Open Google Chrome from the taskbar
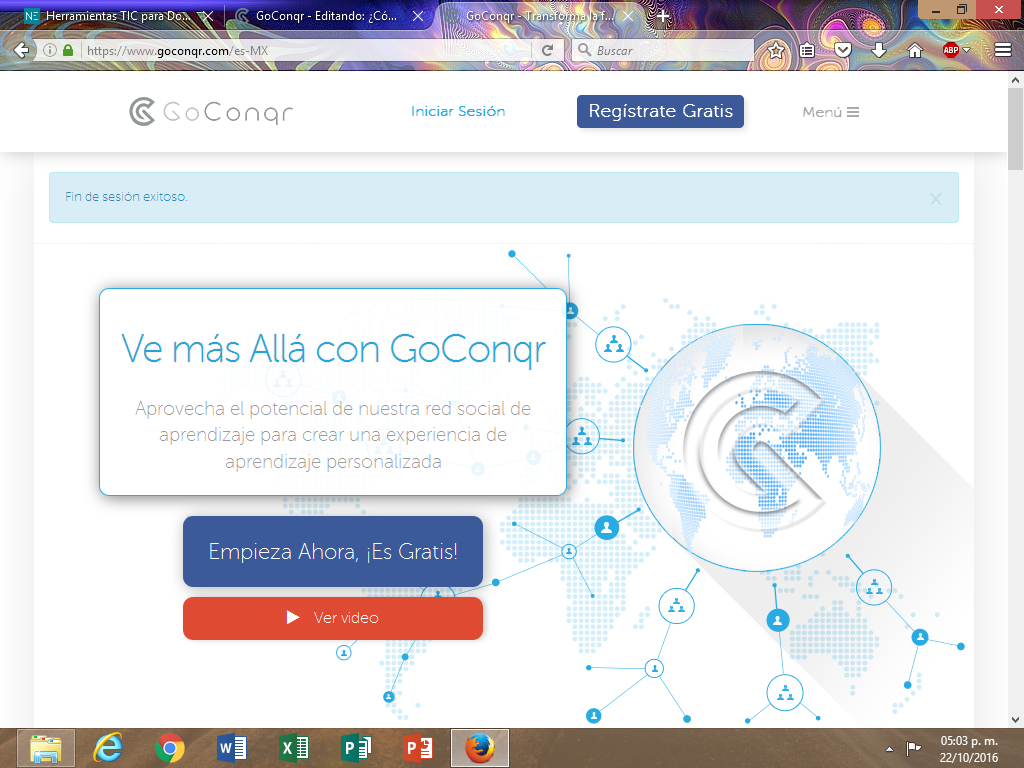The height and width of the screenshot is (768, 1024). [x=170, y=748]
